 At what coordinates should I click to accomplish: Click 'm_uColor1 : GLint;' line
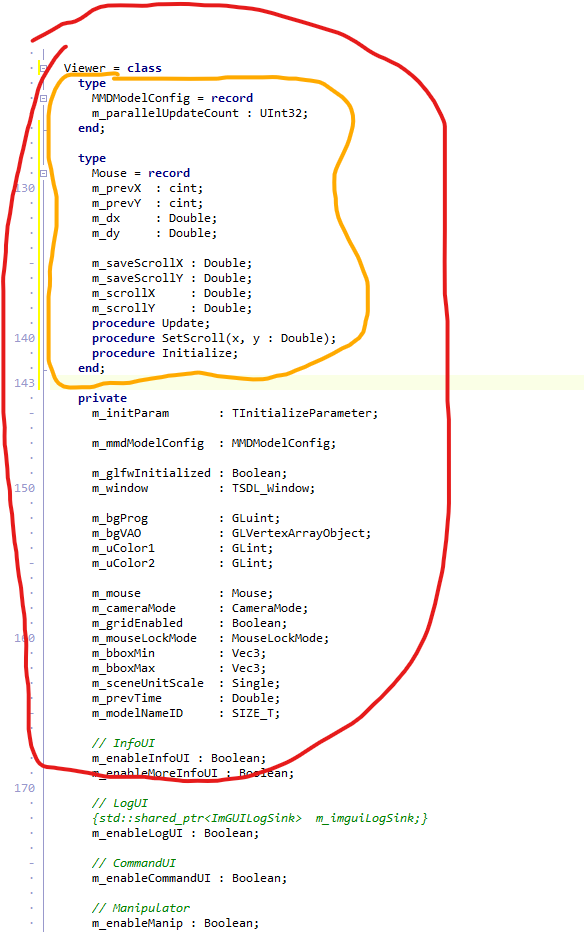182,548
